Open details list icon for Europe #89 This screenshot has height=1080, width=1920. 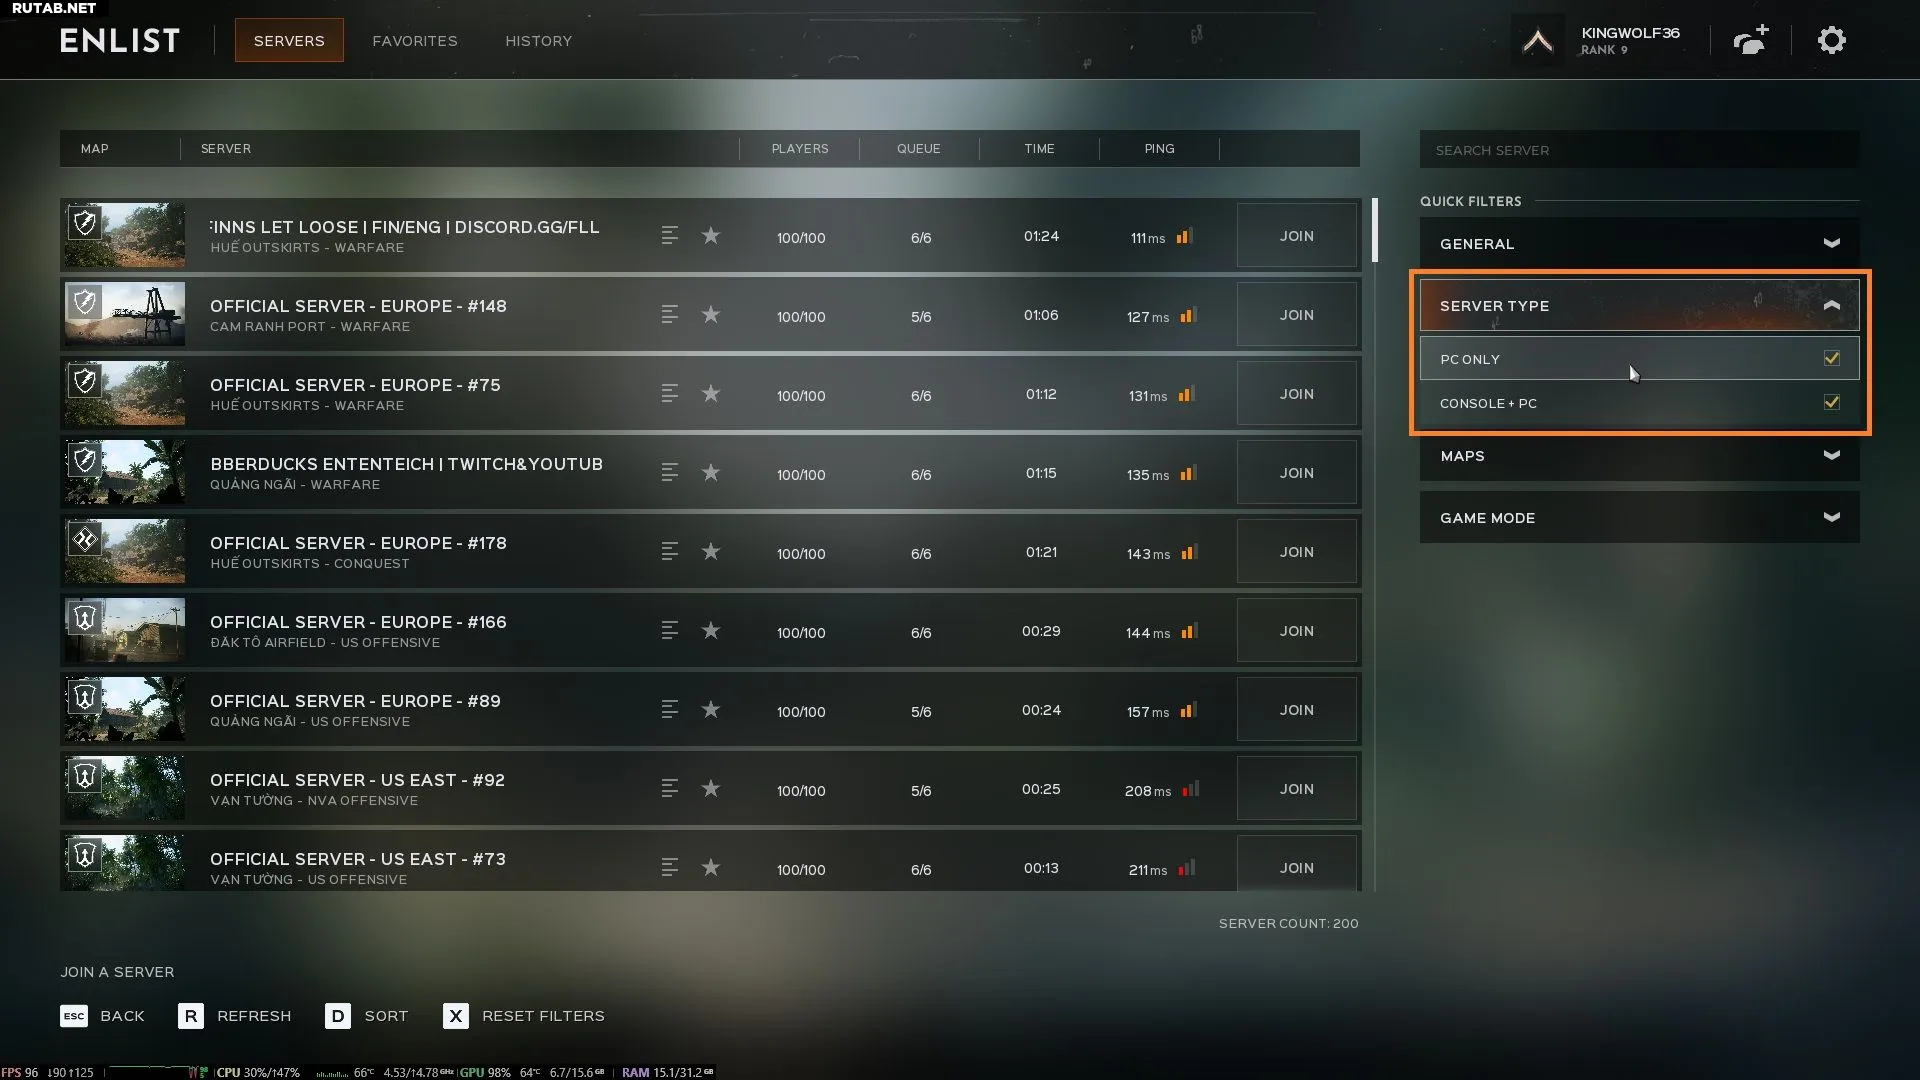pos(670,710)
